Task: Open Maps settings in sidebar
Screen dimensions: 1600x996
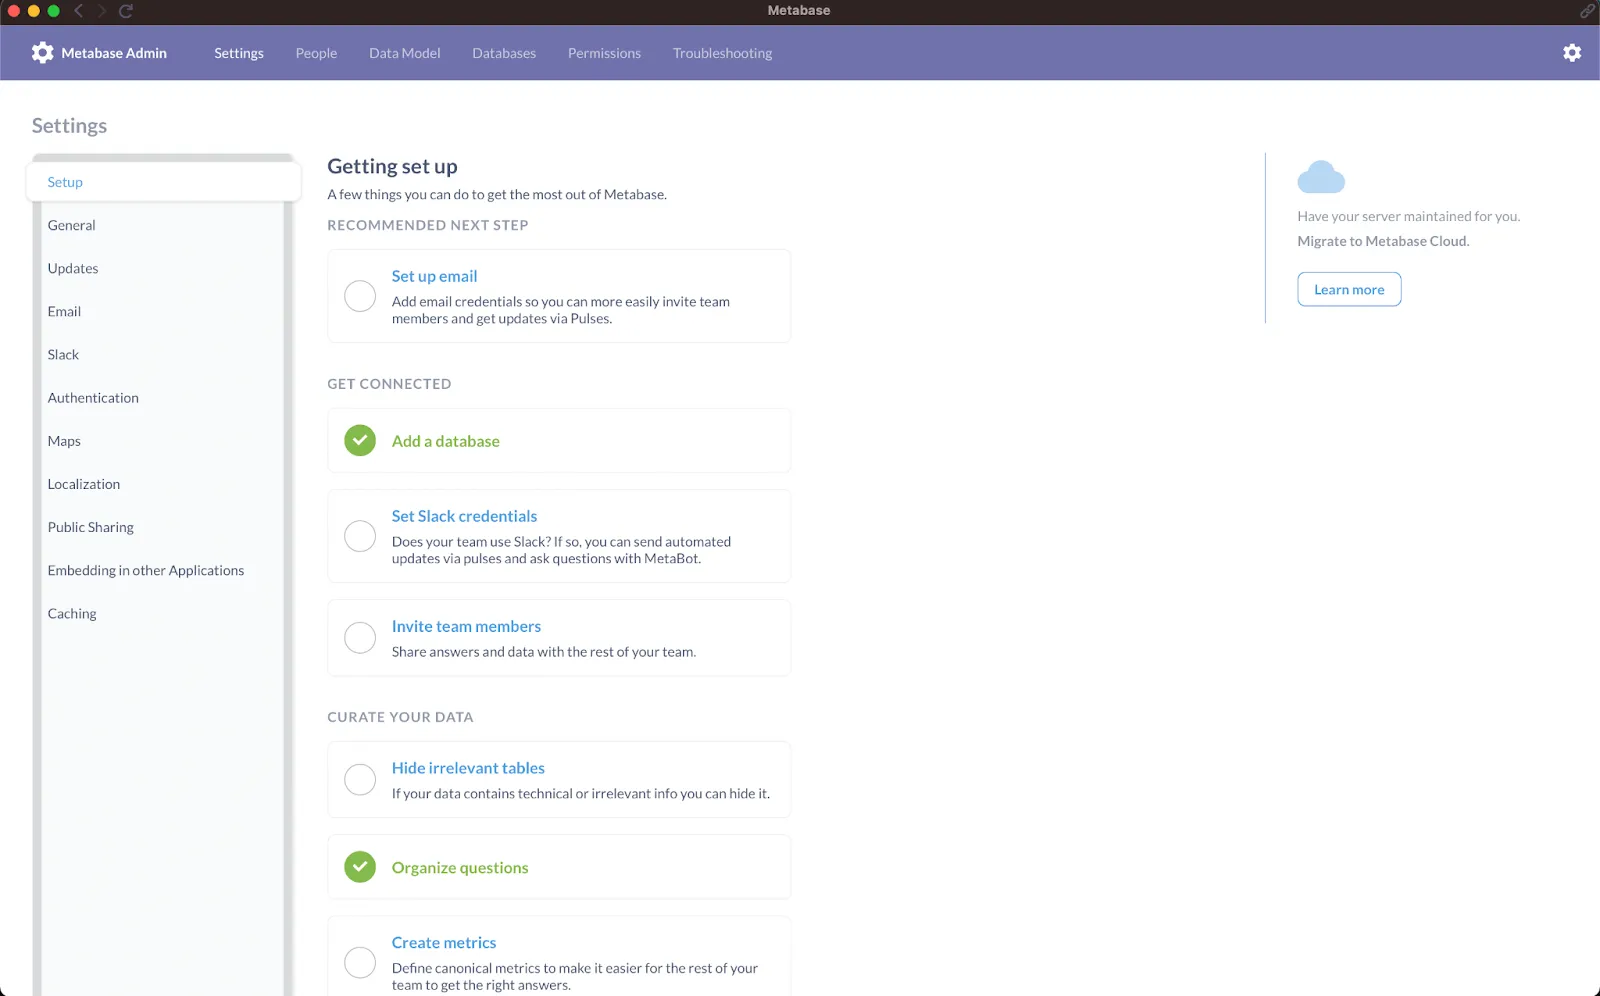Action: coord(64,441)
